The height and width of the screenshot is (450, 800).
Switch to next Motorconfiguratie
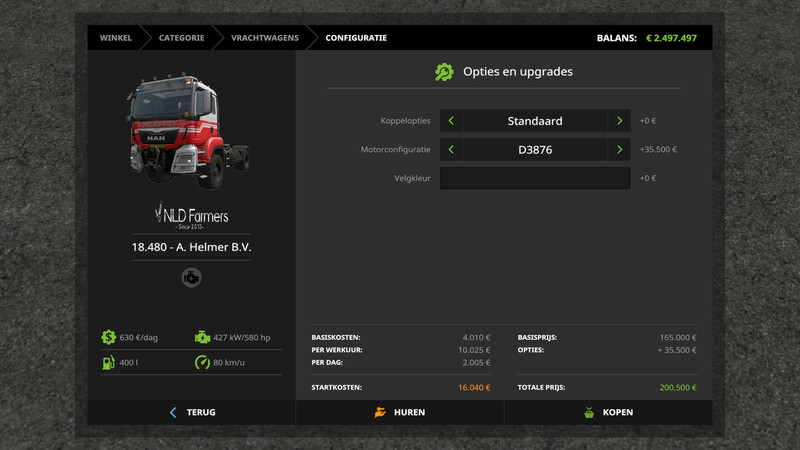[620, 150]
